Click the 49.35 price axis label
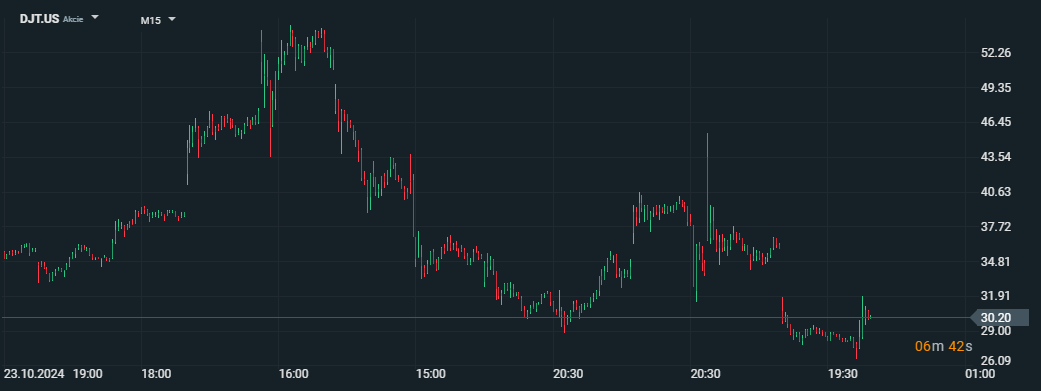Screen dimensions: 1041x391 [995, 88]
